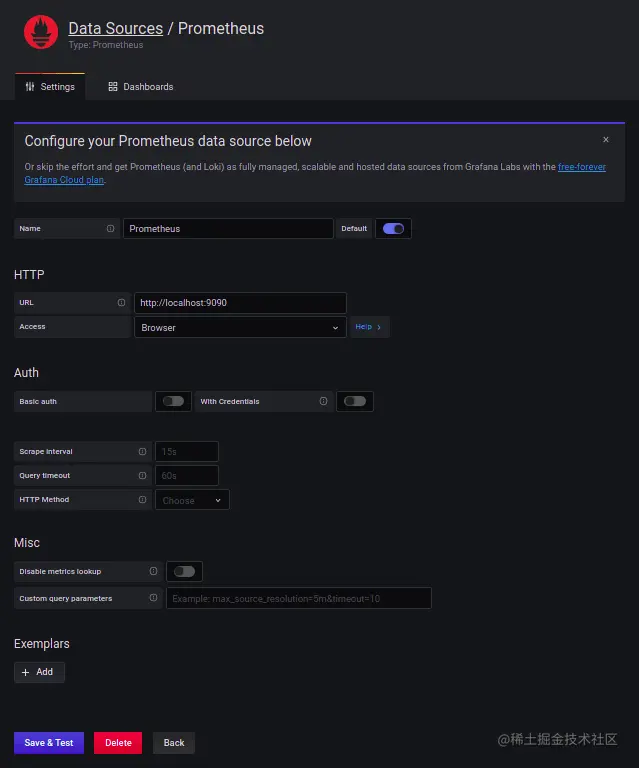
Task: Toggle the Default data source switch
Action: coord(393,229)
